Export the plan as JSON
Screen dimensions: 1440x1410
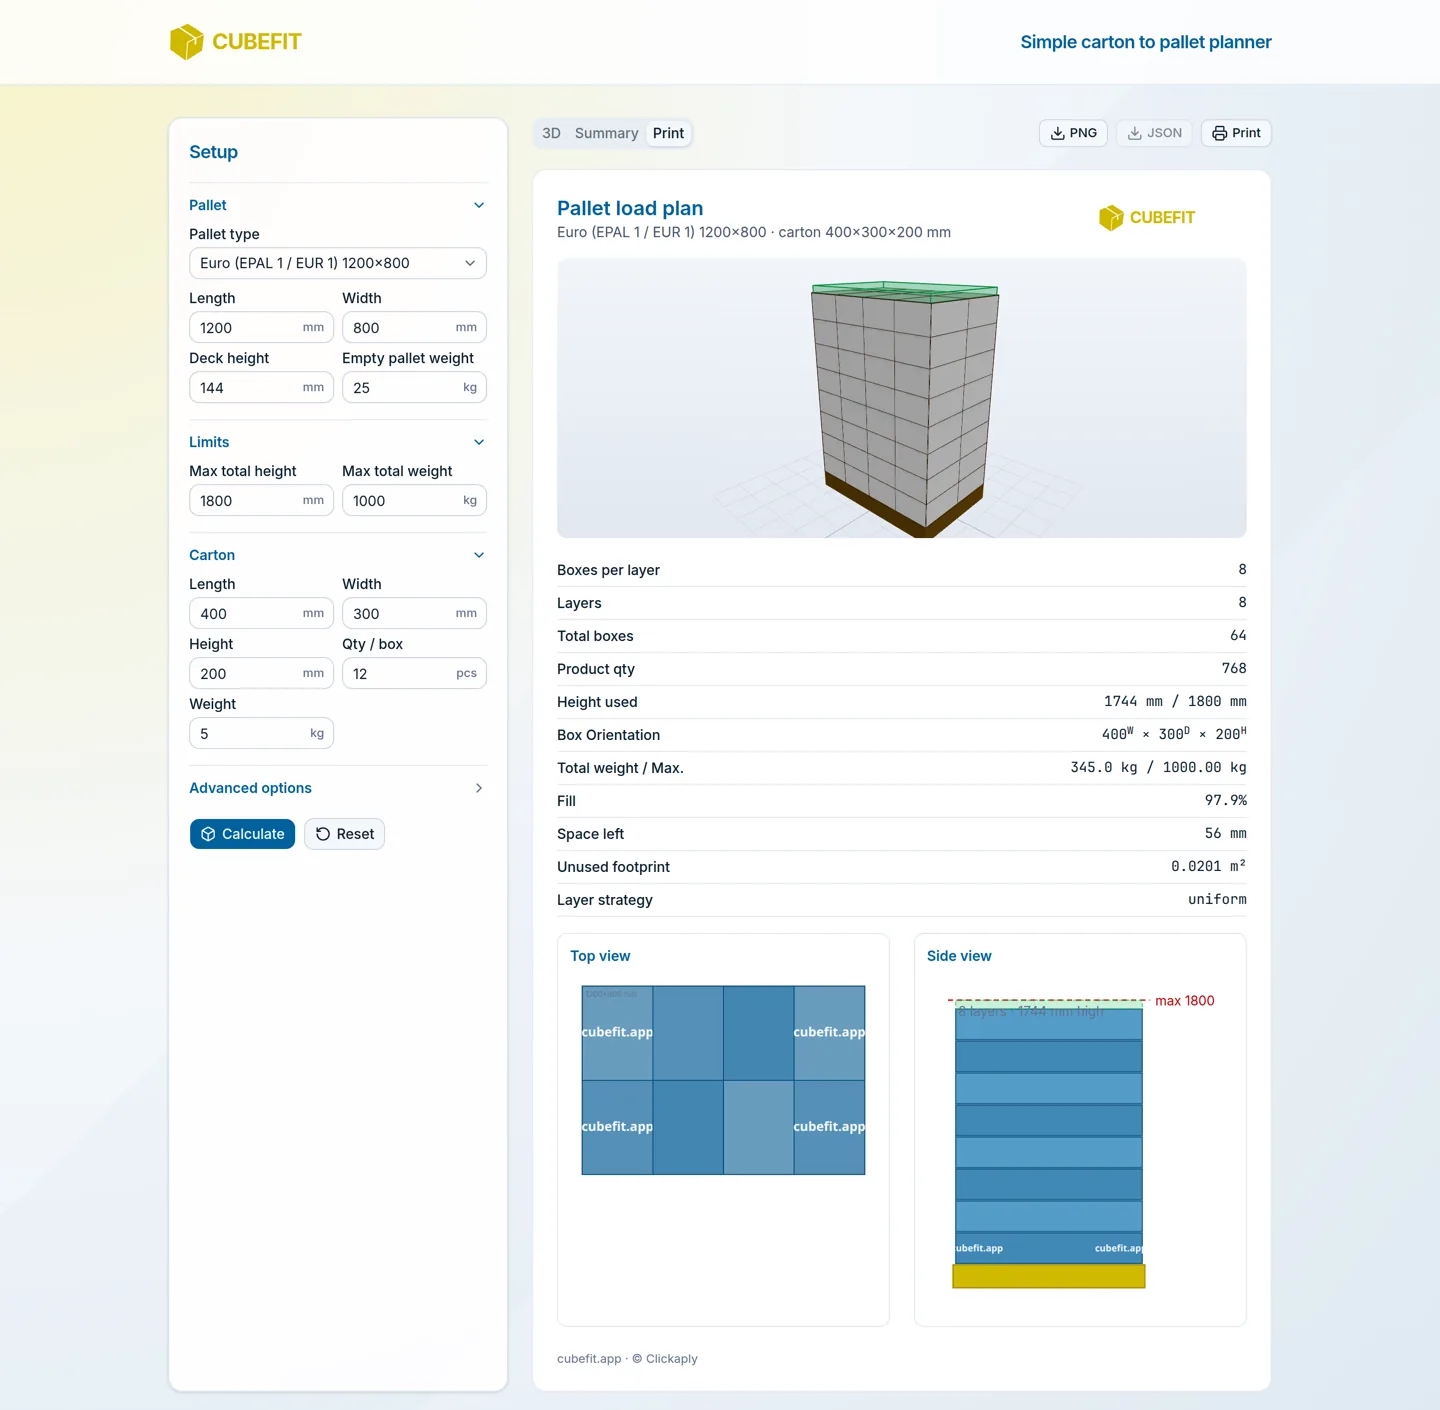click(x=1154, y=133)
